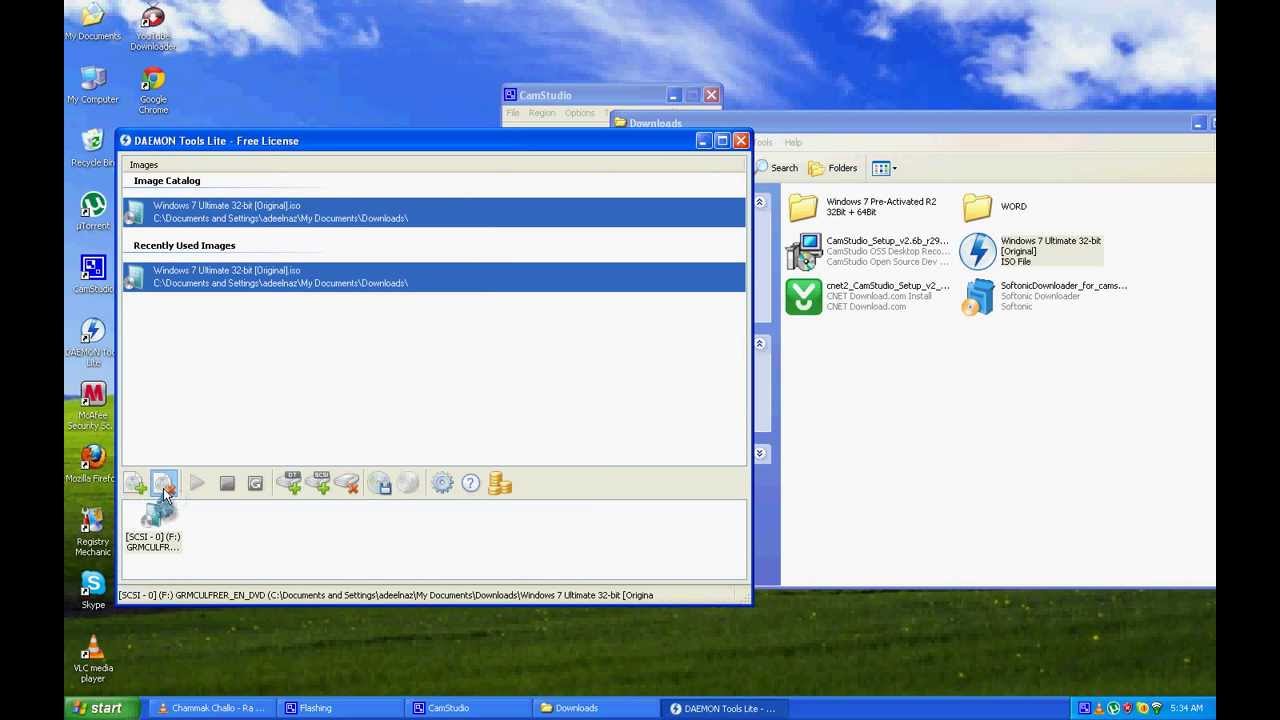The height and width of the screenshot is (720, 1280).
Task: Add a DT virtual drive
Action: click(x=289, y=483)
